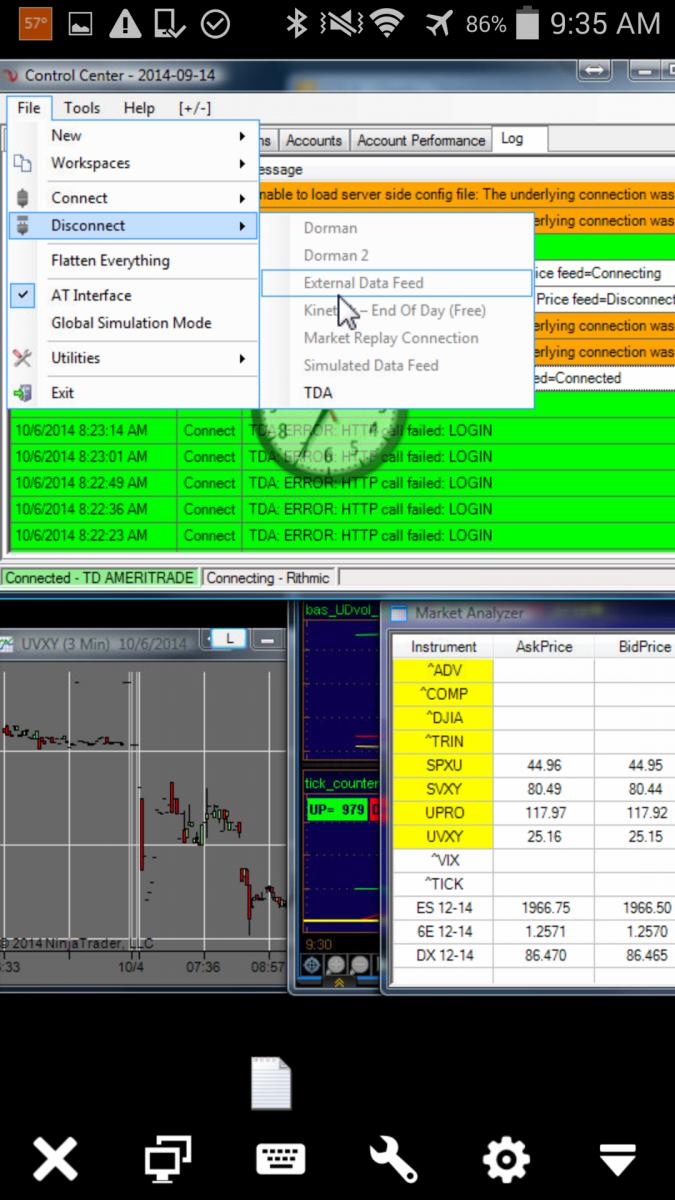The image size is (675, 1200).
Task: Click the Workspaces menu icon
Action: [x=23, y=163]
